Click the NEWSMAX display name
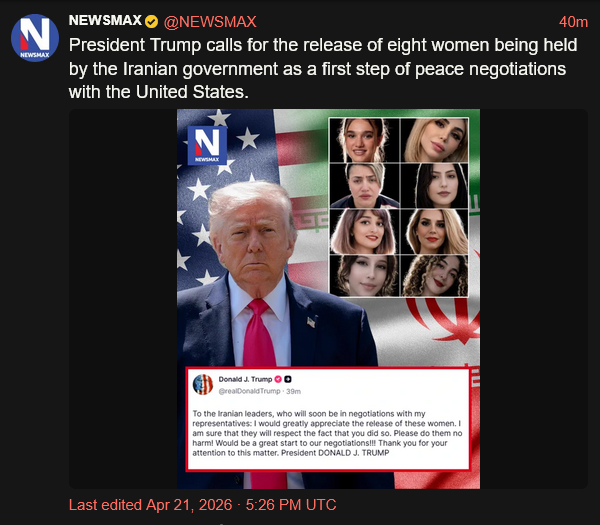 (105, 21)
